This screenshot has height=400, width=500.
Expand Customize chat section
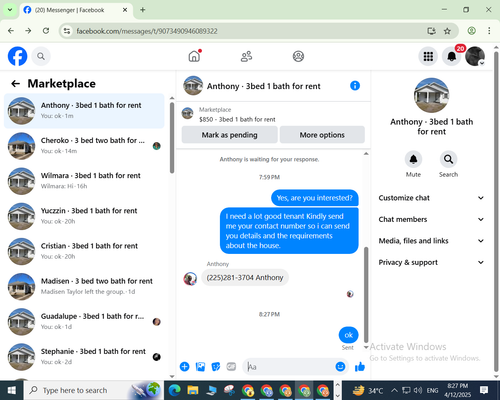pyautogui.click(x=431, y=198)
